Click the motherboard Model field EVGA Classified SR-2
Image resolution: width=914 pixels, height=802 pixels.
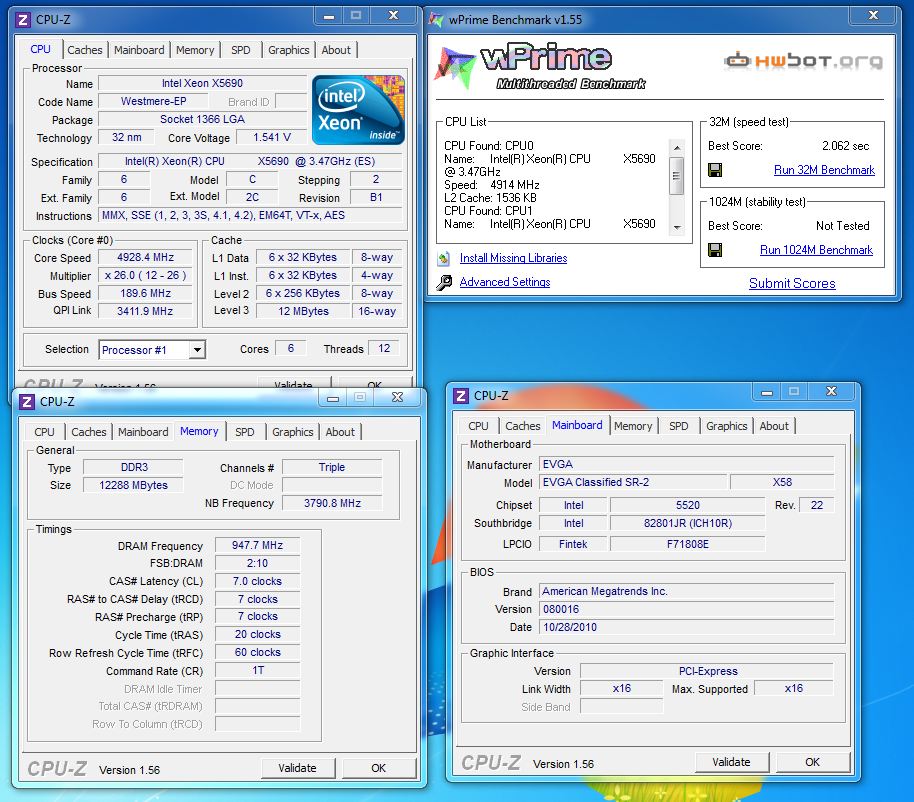pos(634,482)
